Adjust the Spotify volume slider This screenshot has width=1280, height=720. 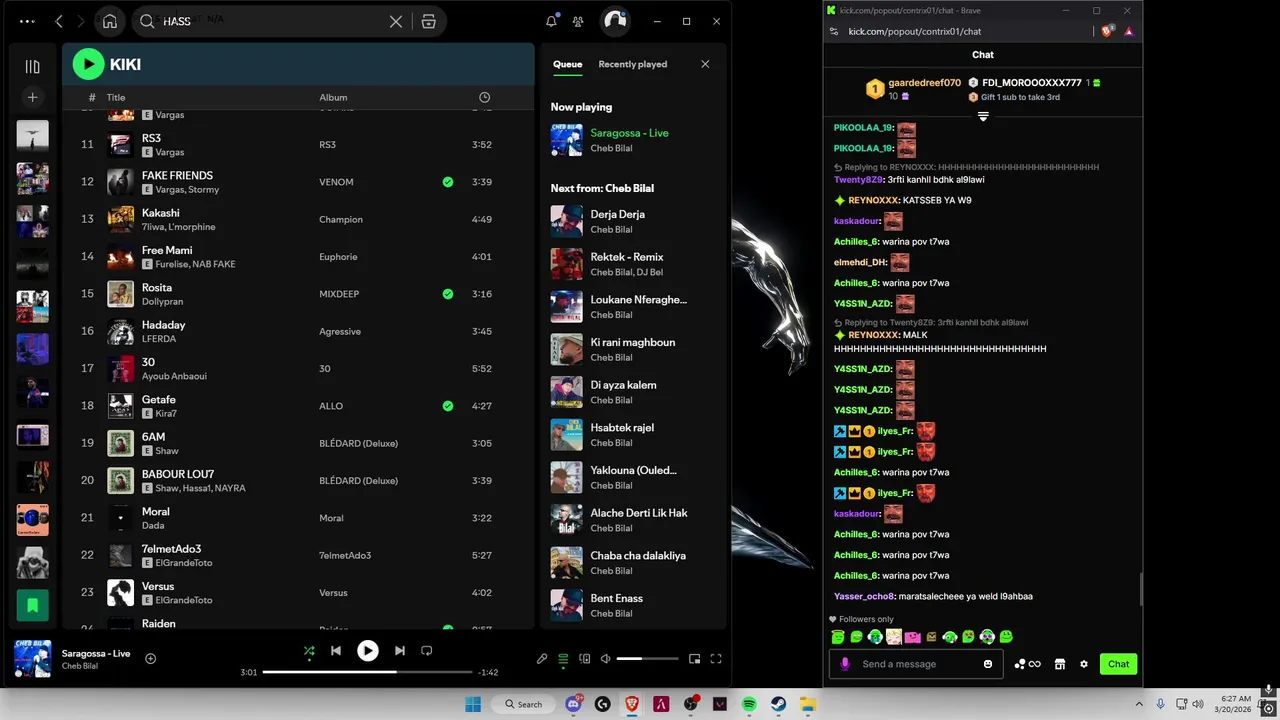click(647, 659)
